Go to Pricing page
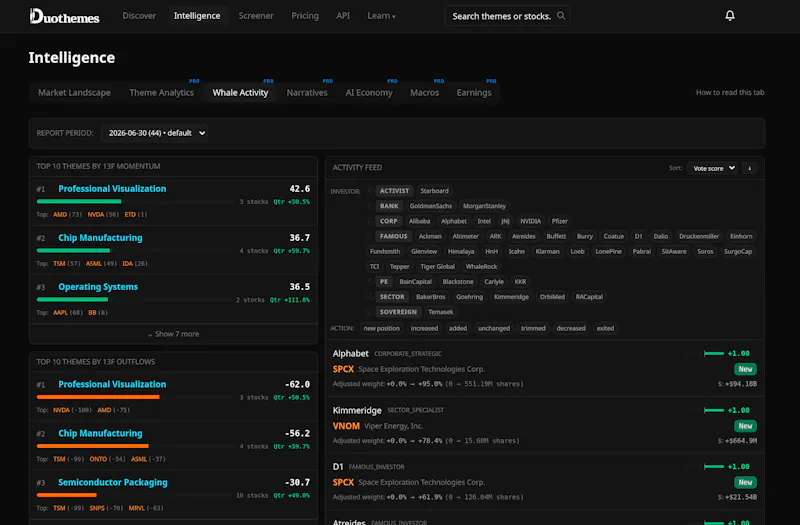 tap(305, 16)
